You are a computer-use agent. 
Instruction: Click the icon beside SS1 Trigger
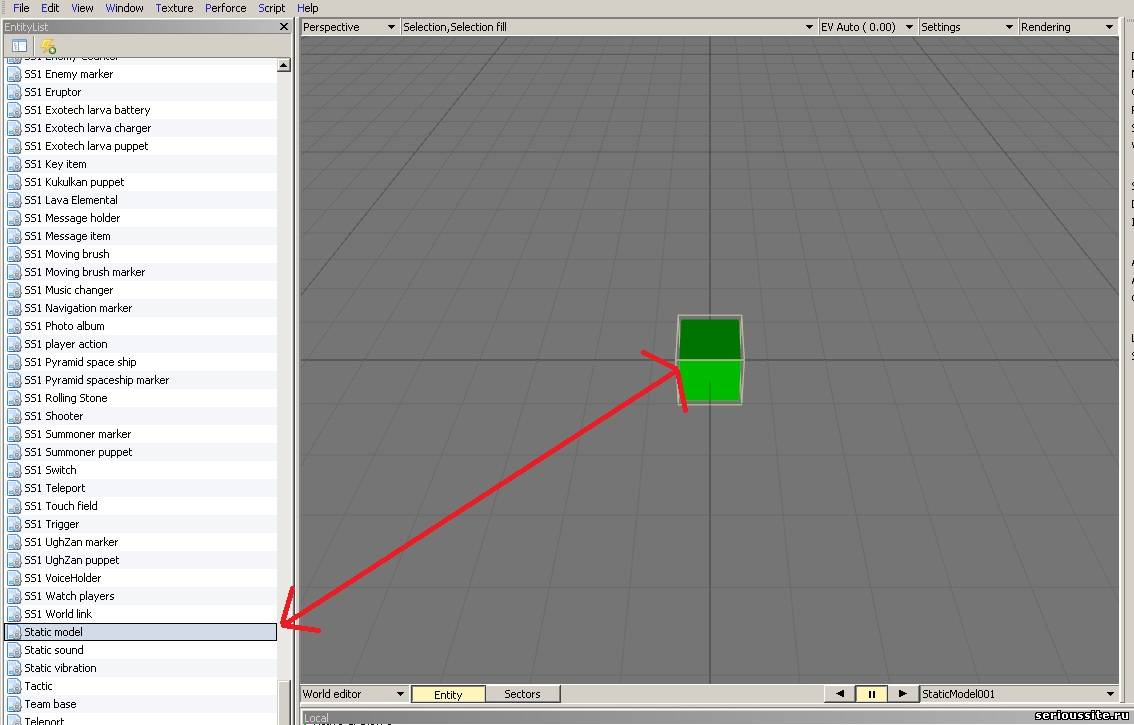pyautogui.click(x=14, y=524)
